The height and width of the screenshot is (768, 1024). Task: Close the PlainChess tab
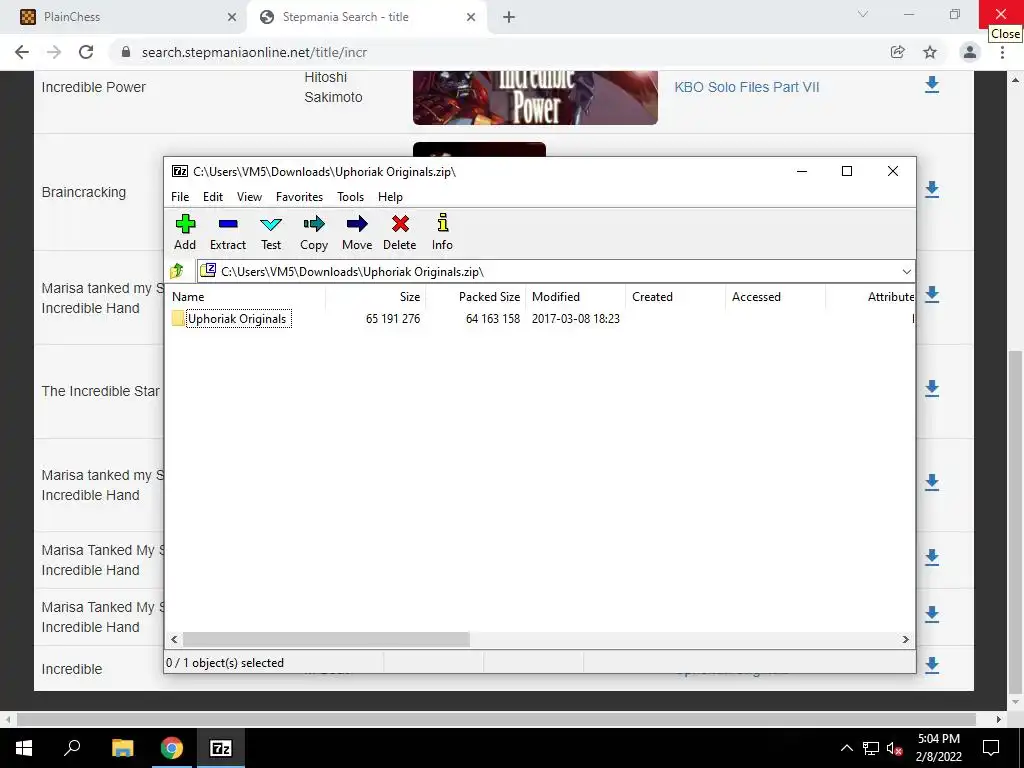(x=232, y=17)
